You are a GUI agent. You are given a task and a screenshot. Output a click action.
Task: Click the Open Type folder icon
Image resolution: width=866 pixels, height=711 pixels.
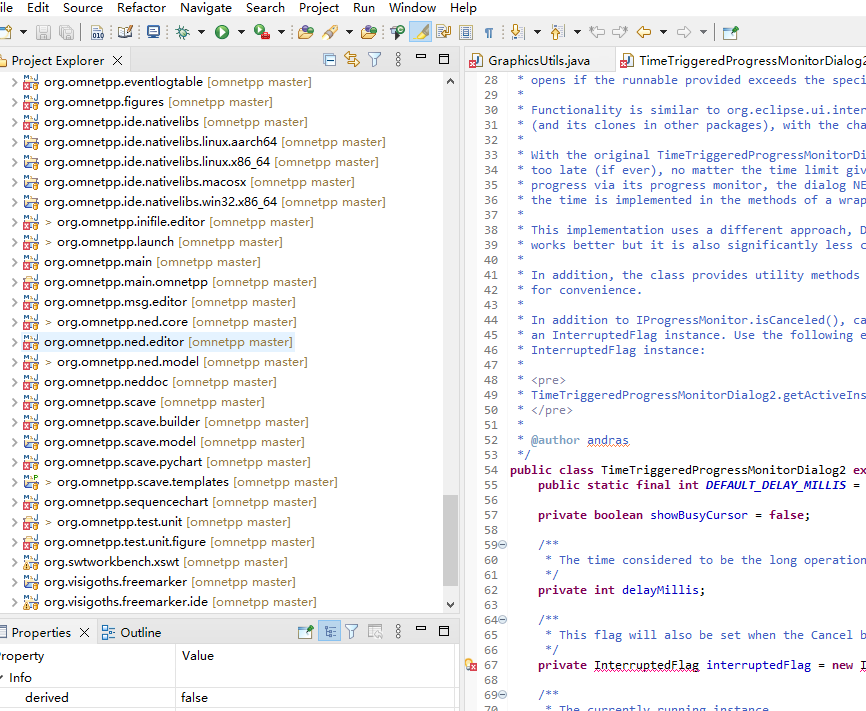pos(305,32)
